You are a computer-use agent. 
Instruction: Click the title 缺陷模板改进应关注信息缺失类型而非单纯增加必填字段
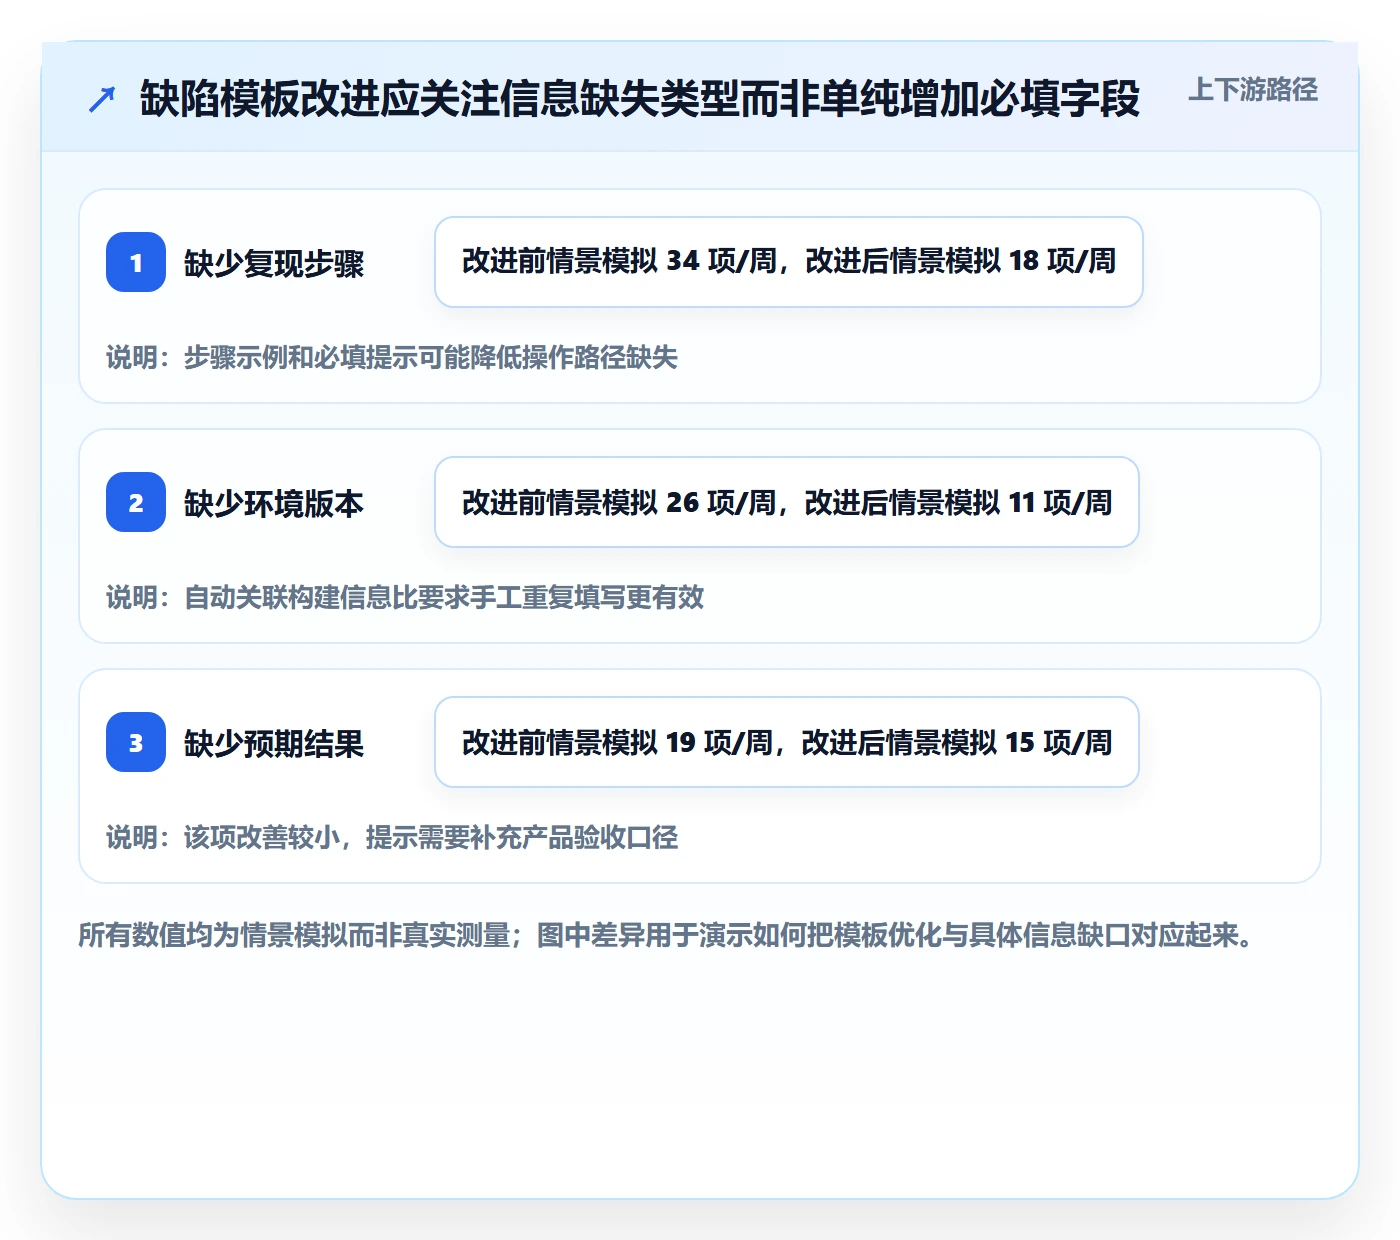tap(640, 99)
